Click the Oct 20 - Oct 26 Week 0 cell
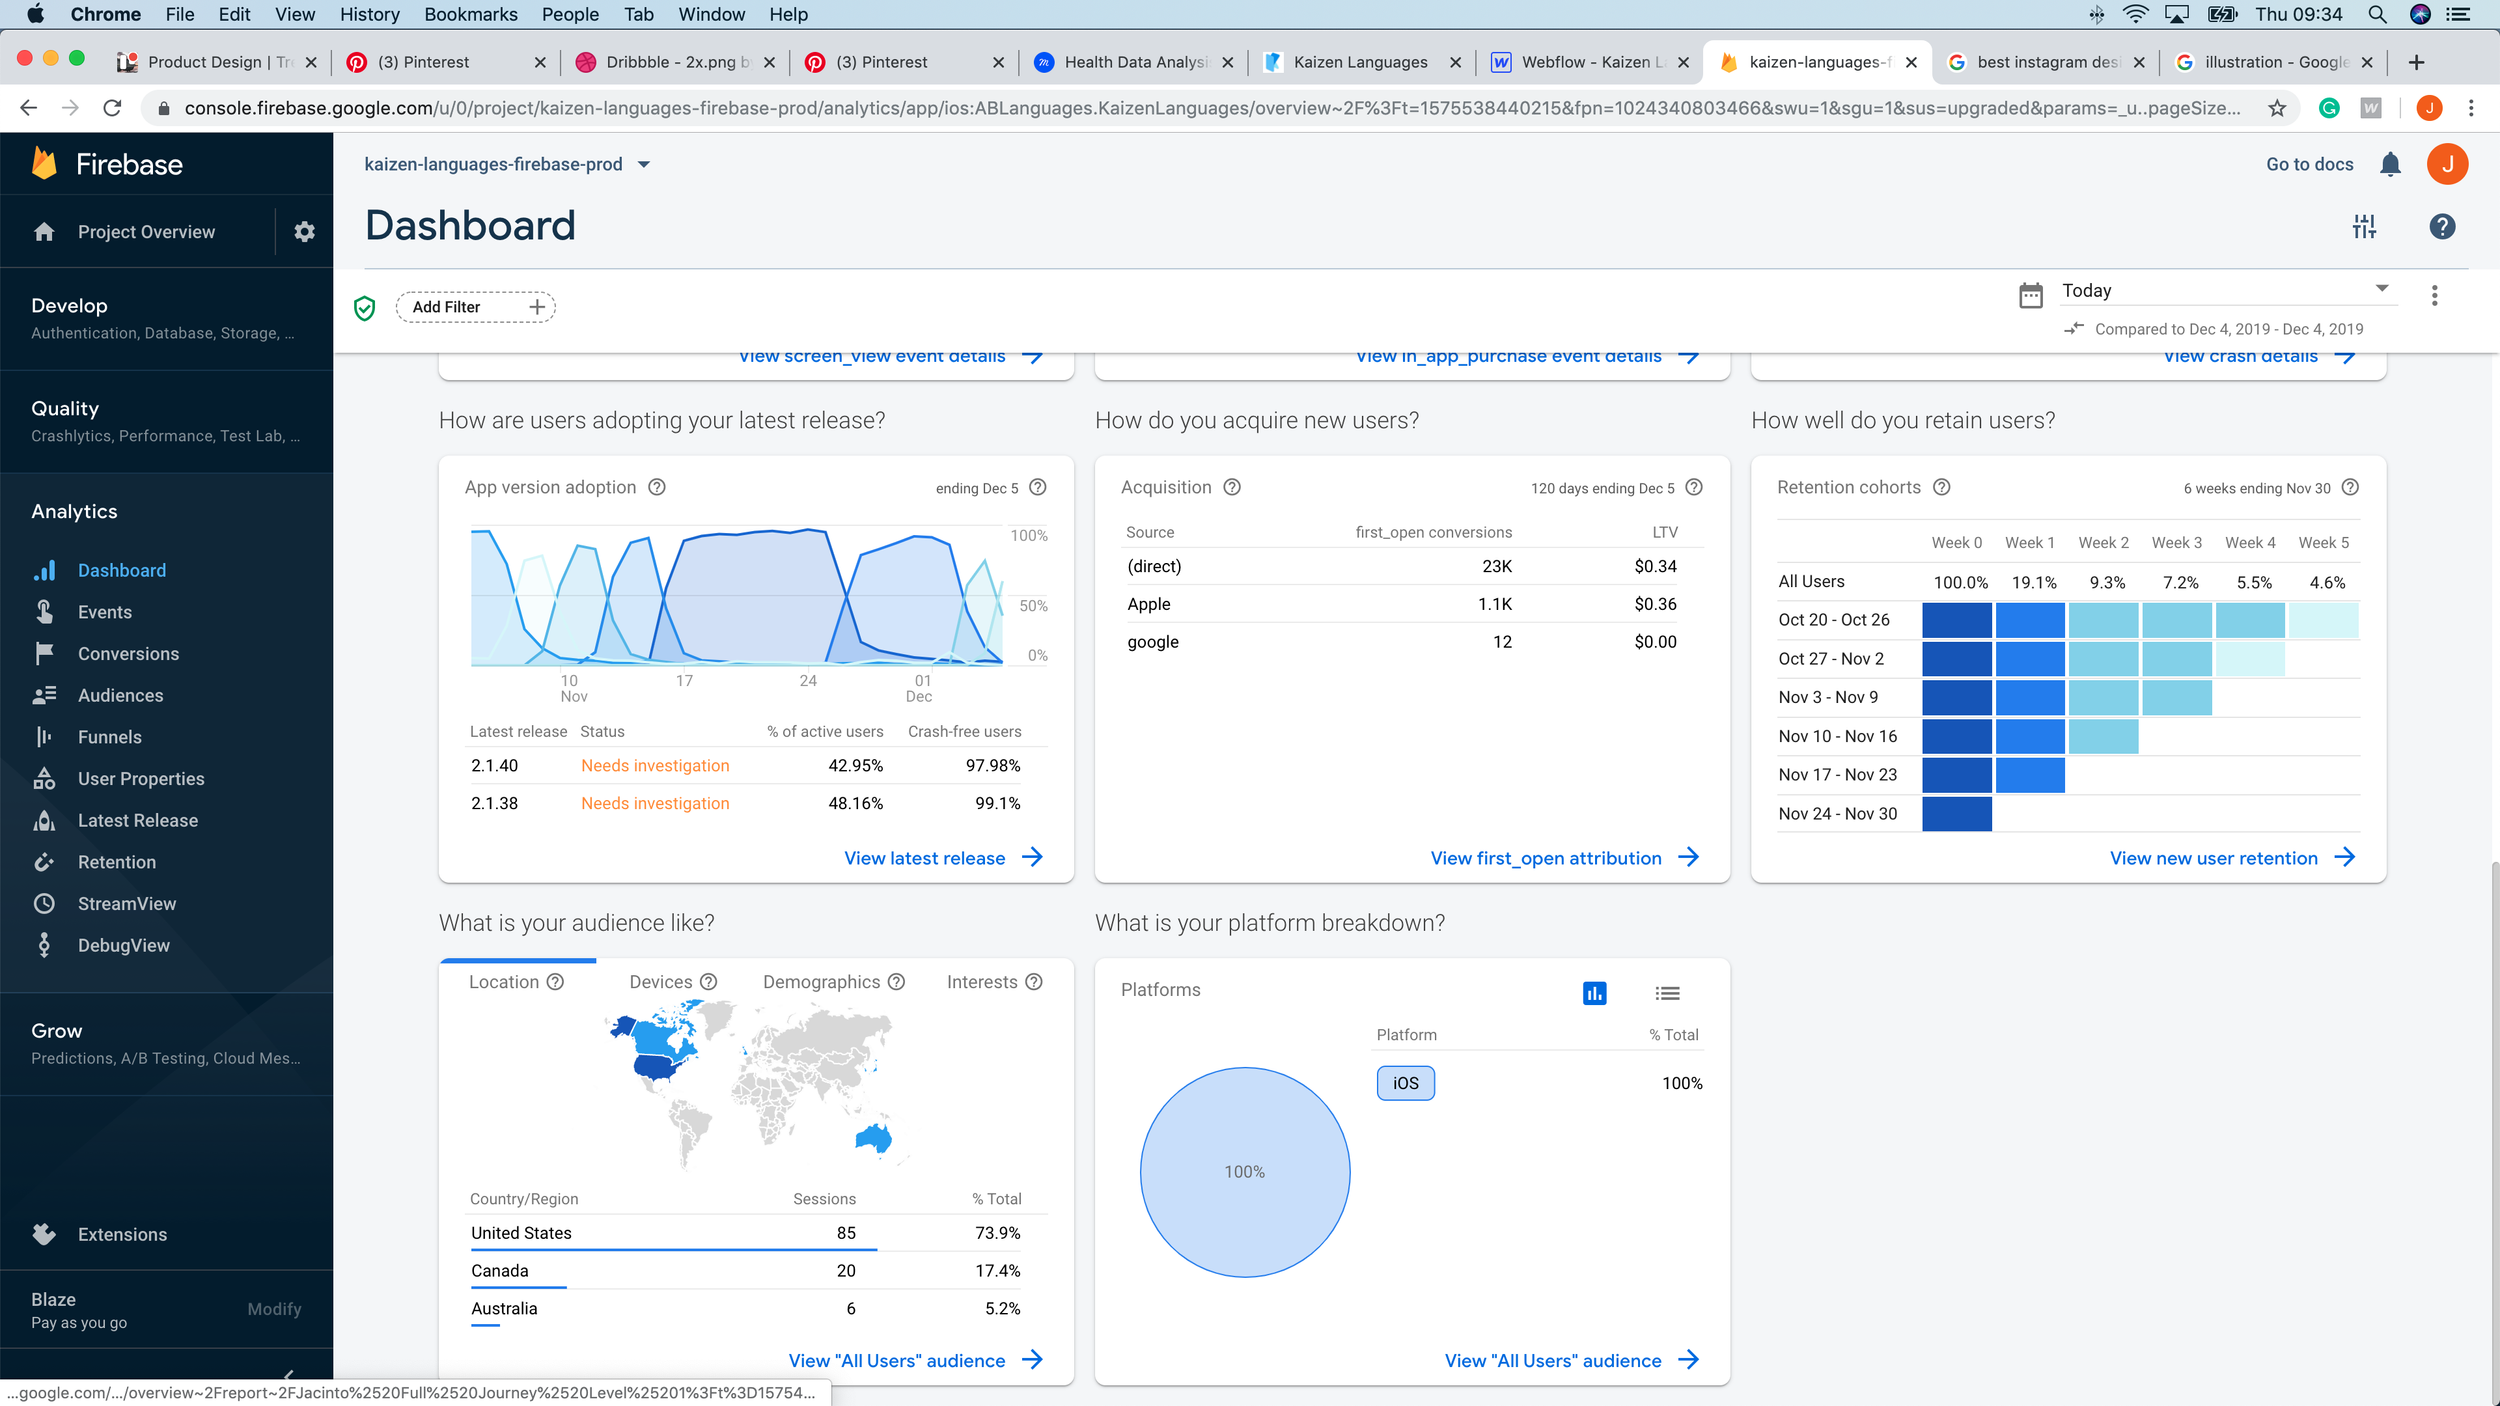The image size is (2500, 1406). [x=1956, y=620]
